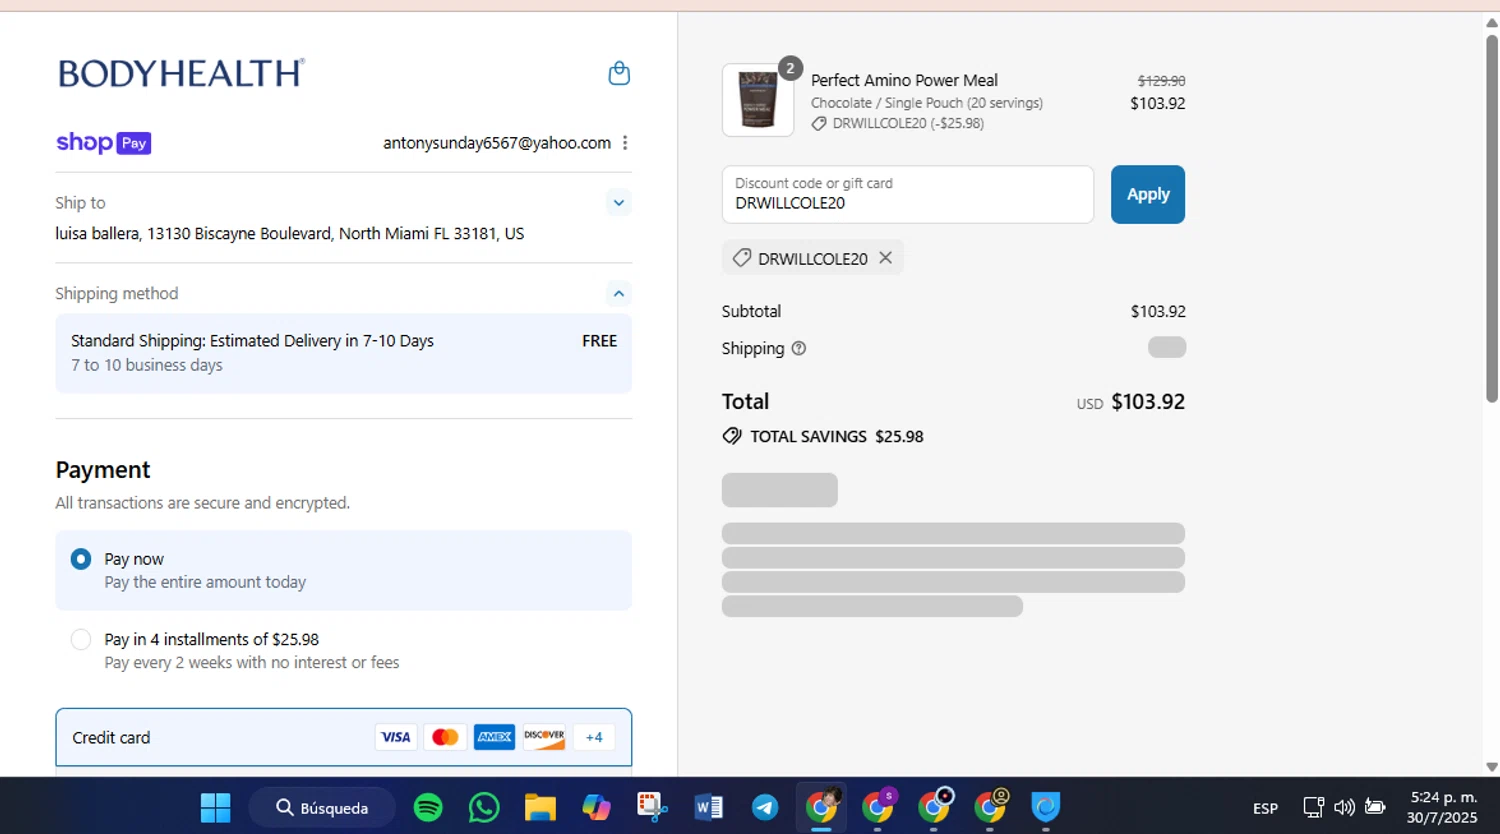Click the discount tag icon under product

pyautogui.click(x=819, y=124)
